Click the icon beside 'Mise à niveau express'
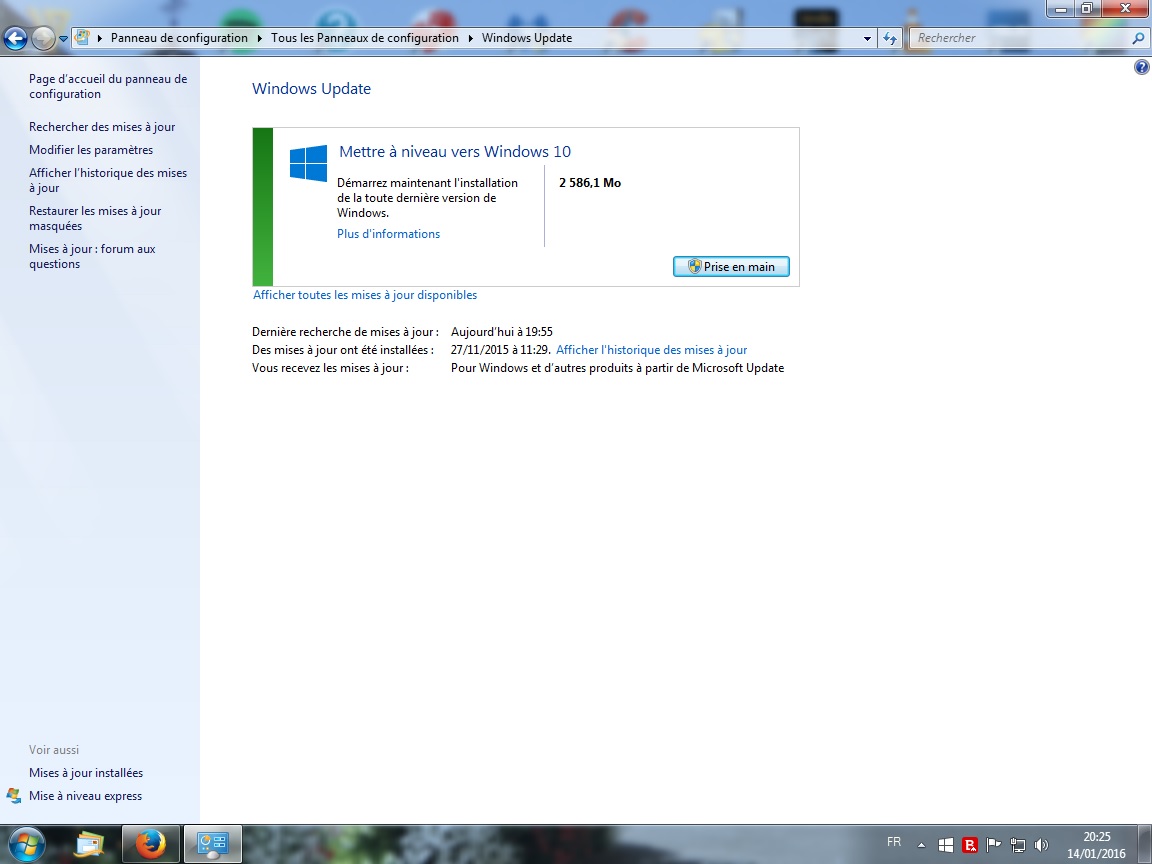The height and width of the screenshot is (864, 1152). pos(14,796)
